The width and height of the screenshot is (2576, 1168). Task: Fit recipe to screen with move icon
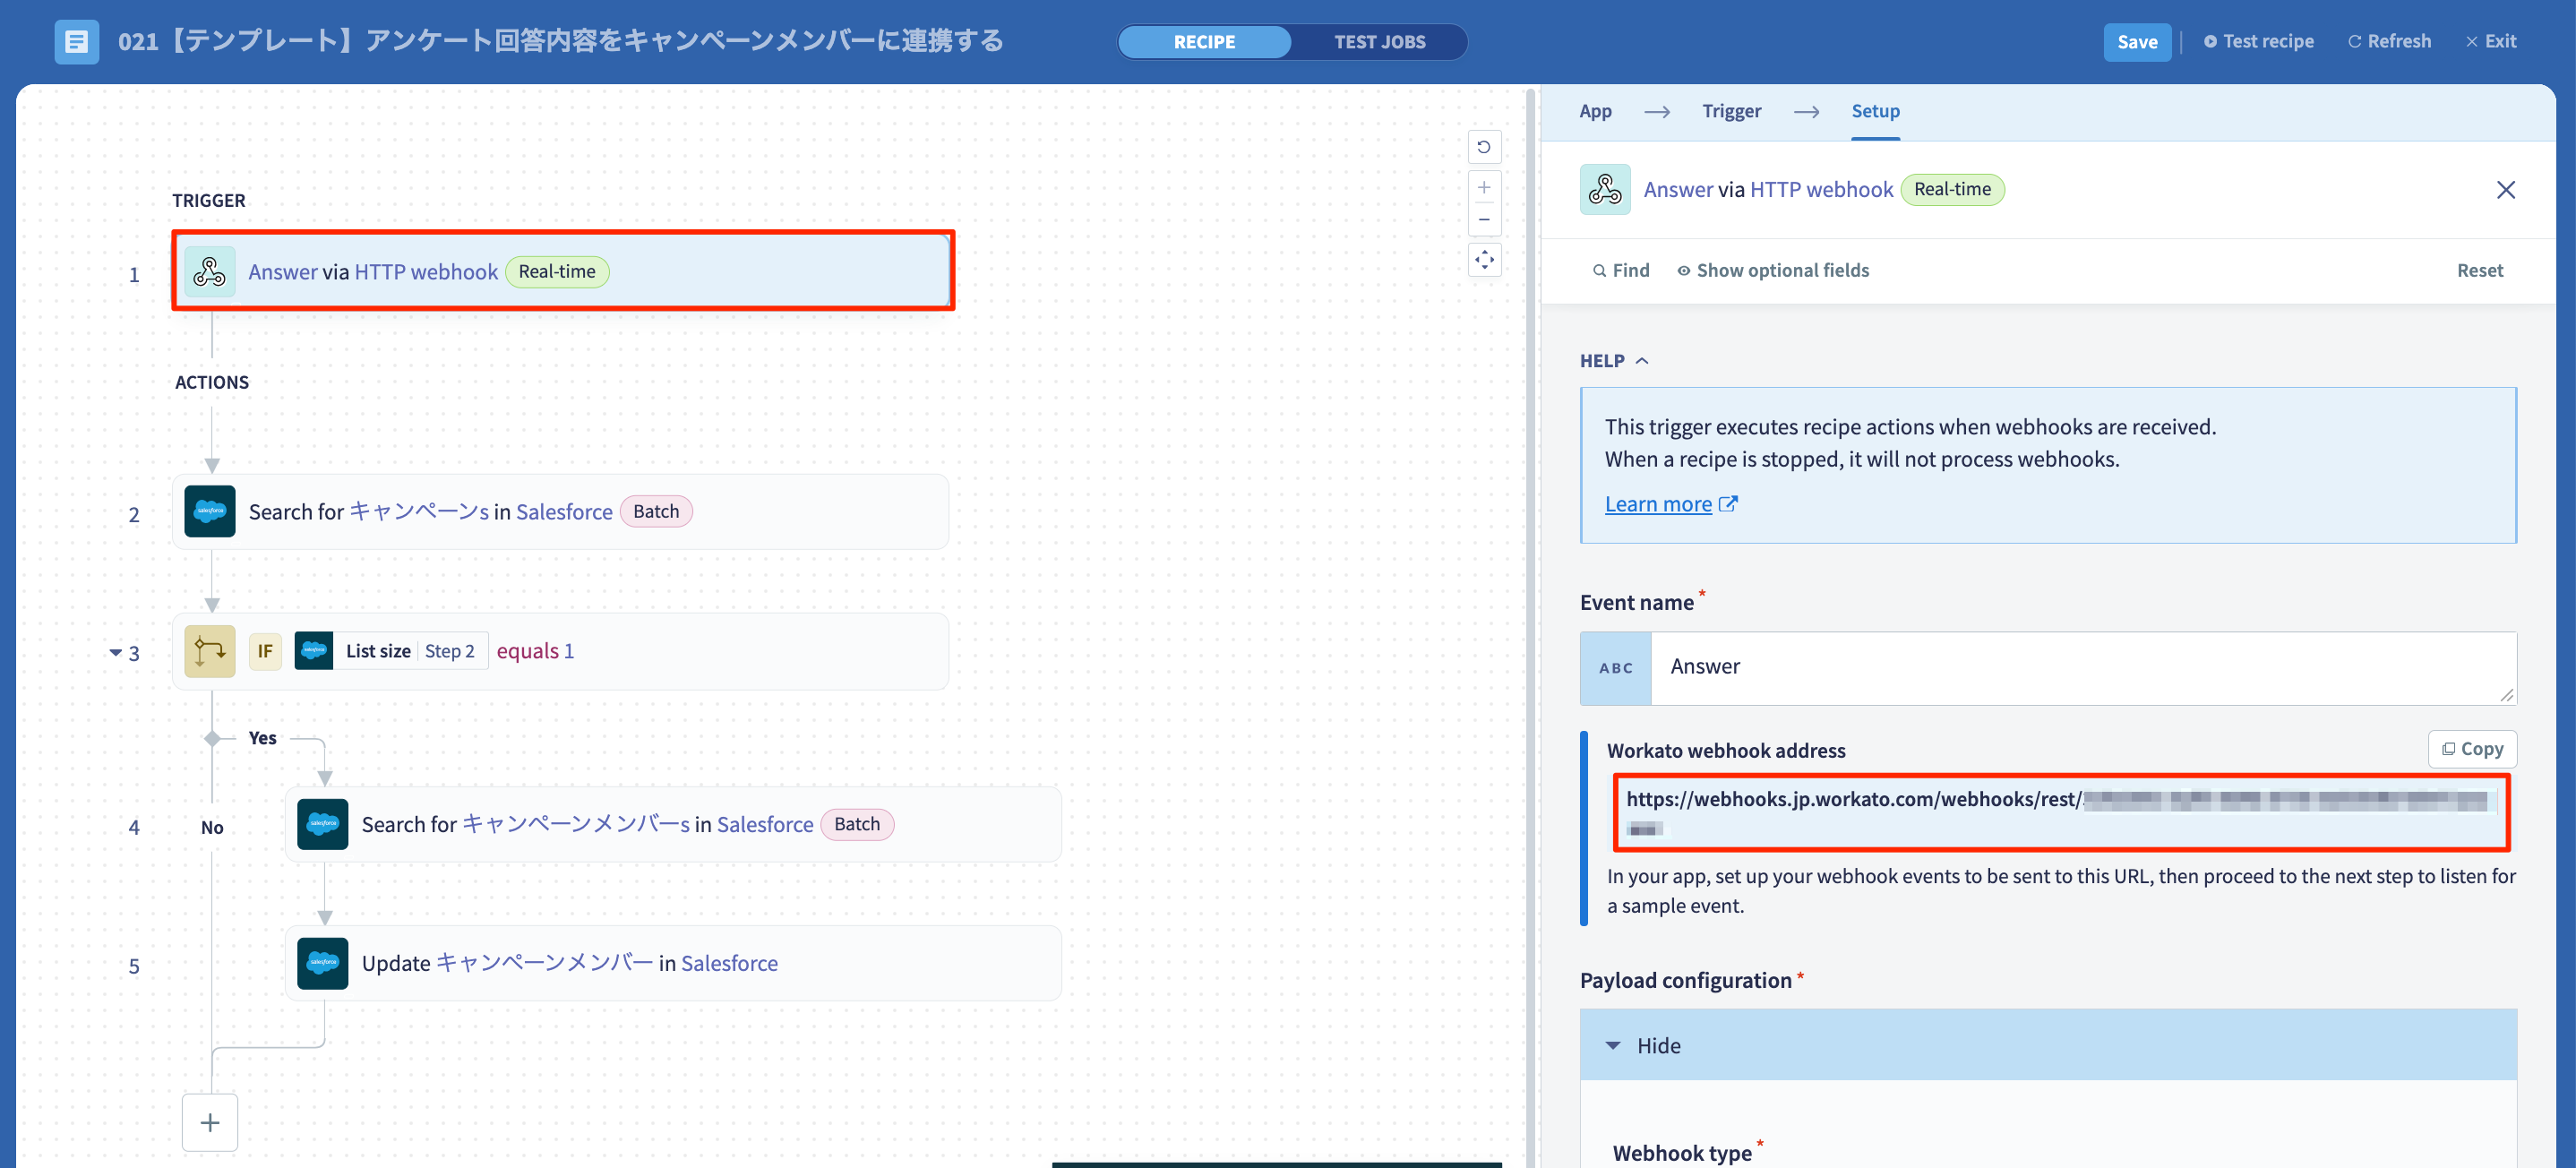click(1484, 260)
